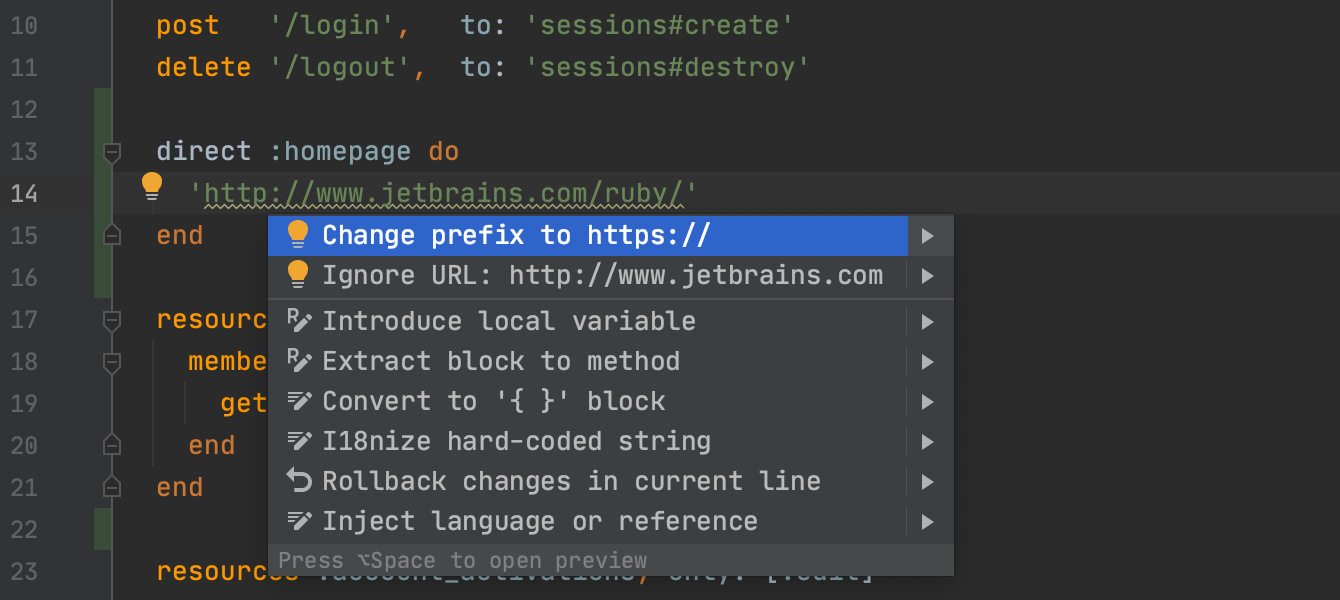This screenshot has width=1340, height=600.
Task: Click the green change marker beside line 22
Action: point(103,528)
